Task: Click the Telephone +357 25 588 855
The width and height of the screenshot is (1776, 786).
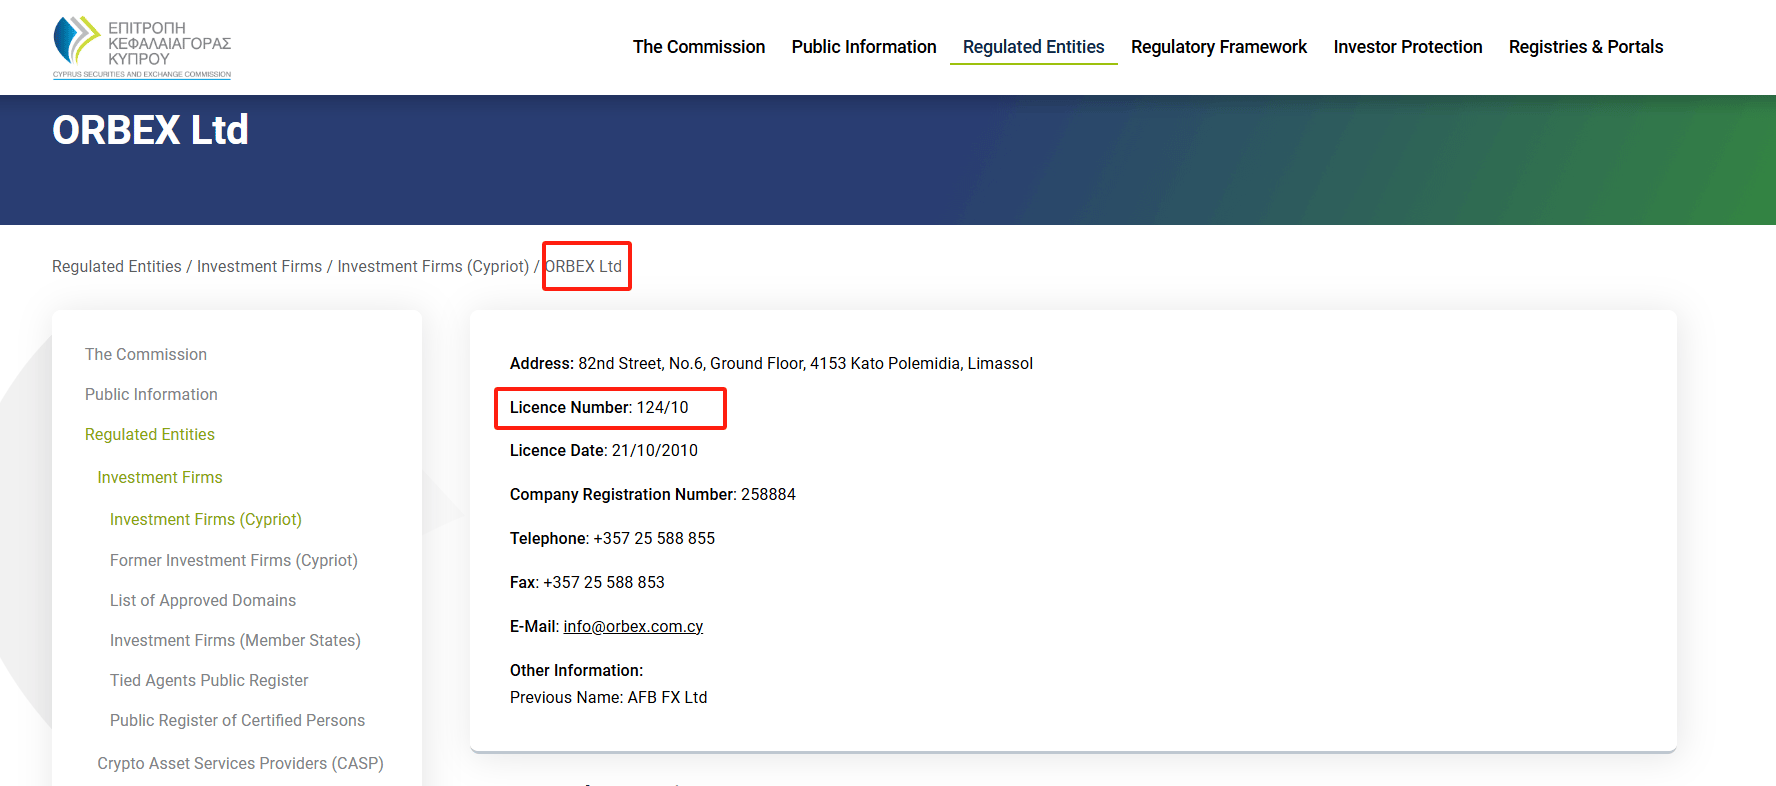Action: tap(612, 538)
